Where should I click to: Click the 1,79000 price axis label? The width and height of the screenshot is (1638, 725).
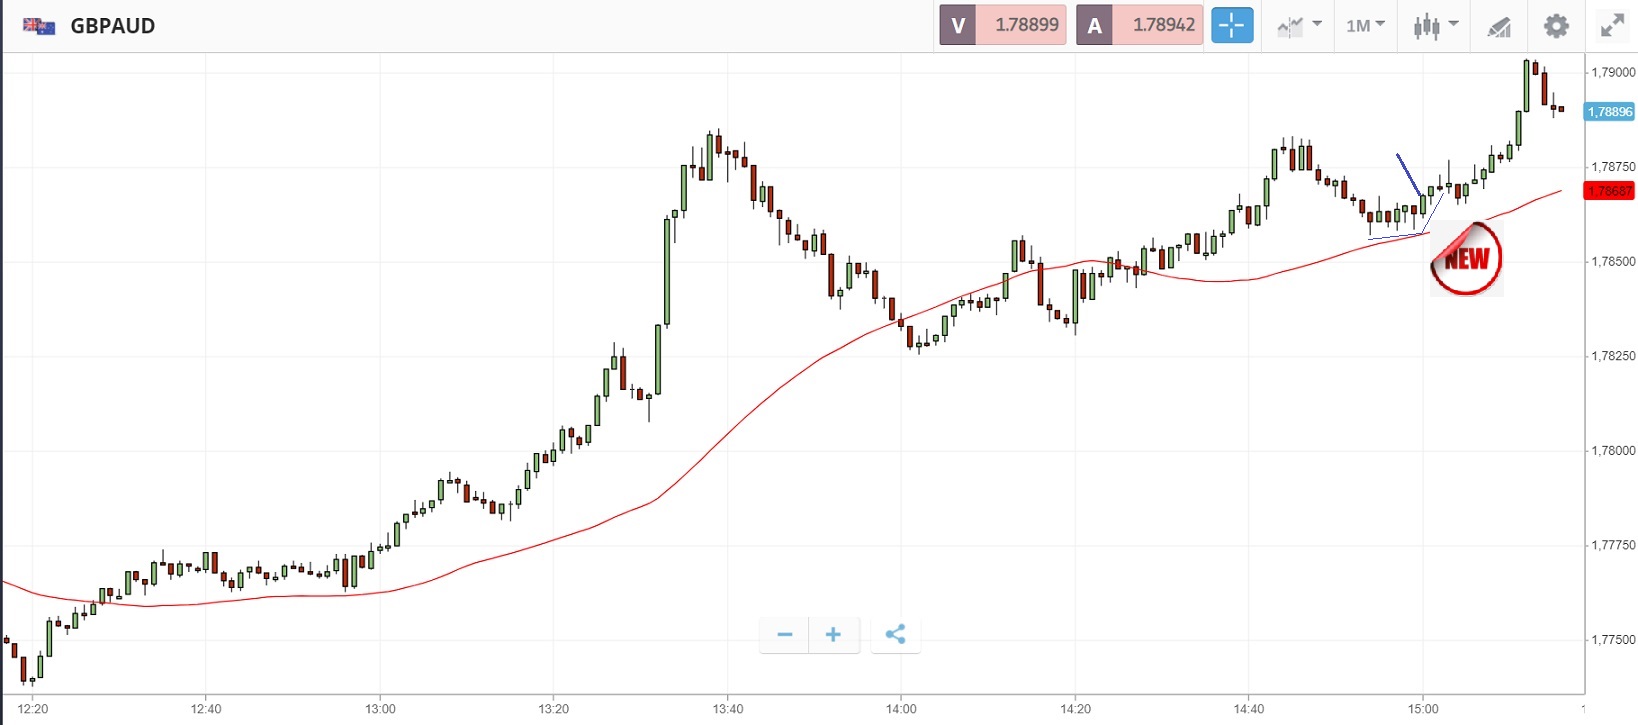click(1613, 72)
